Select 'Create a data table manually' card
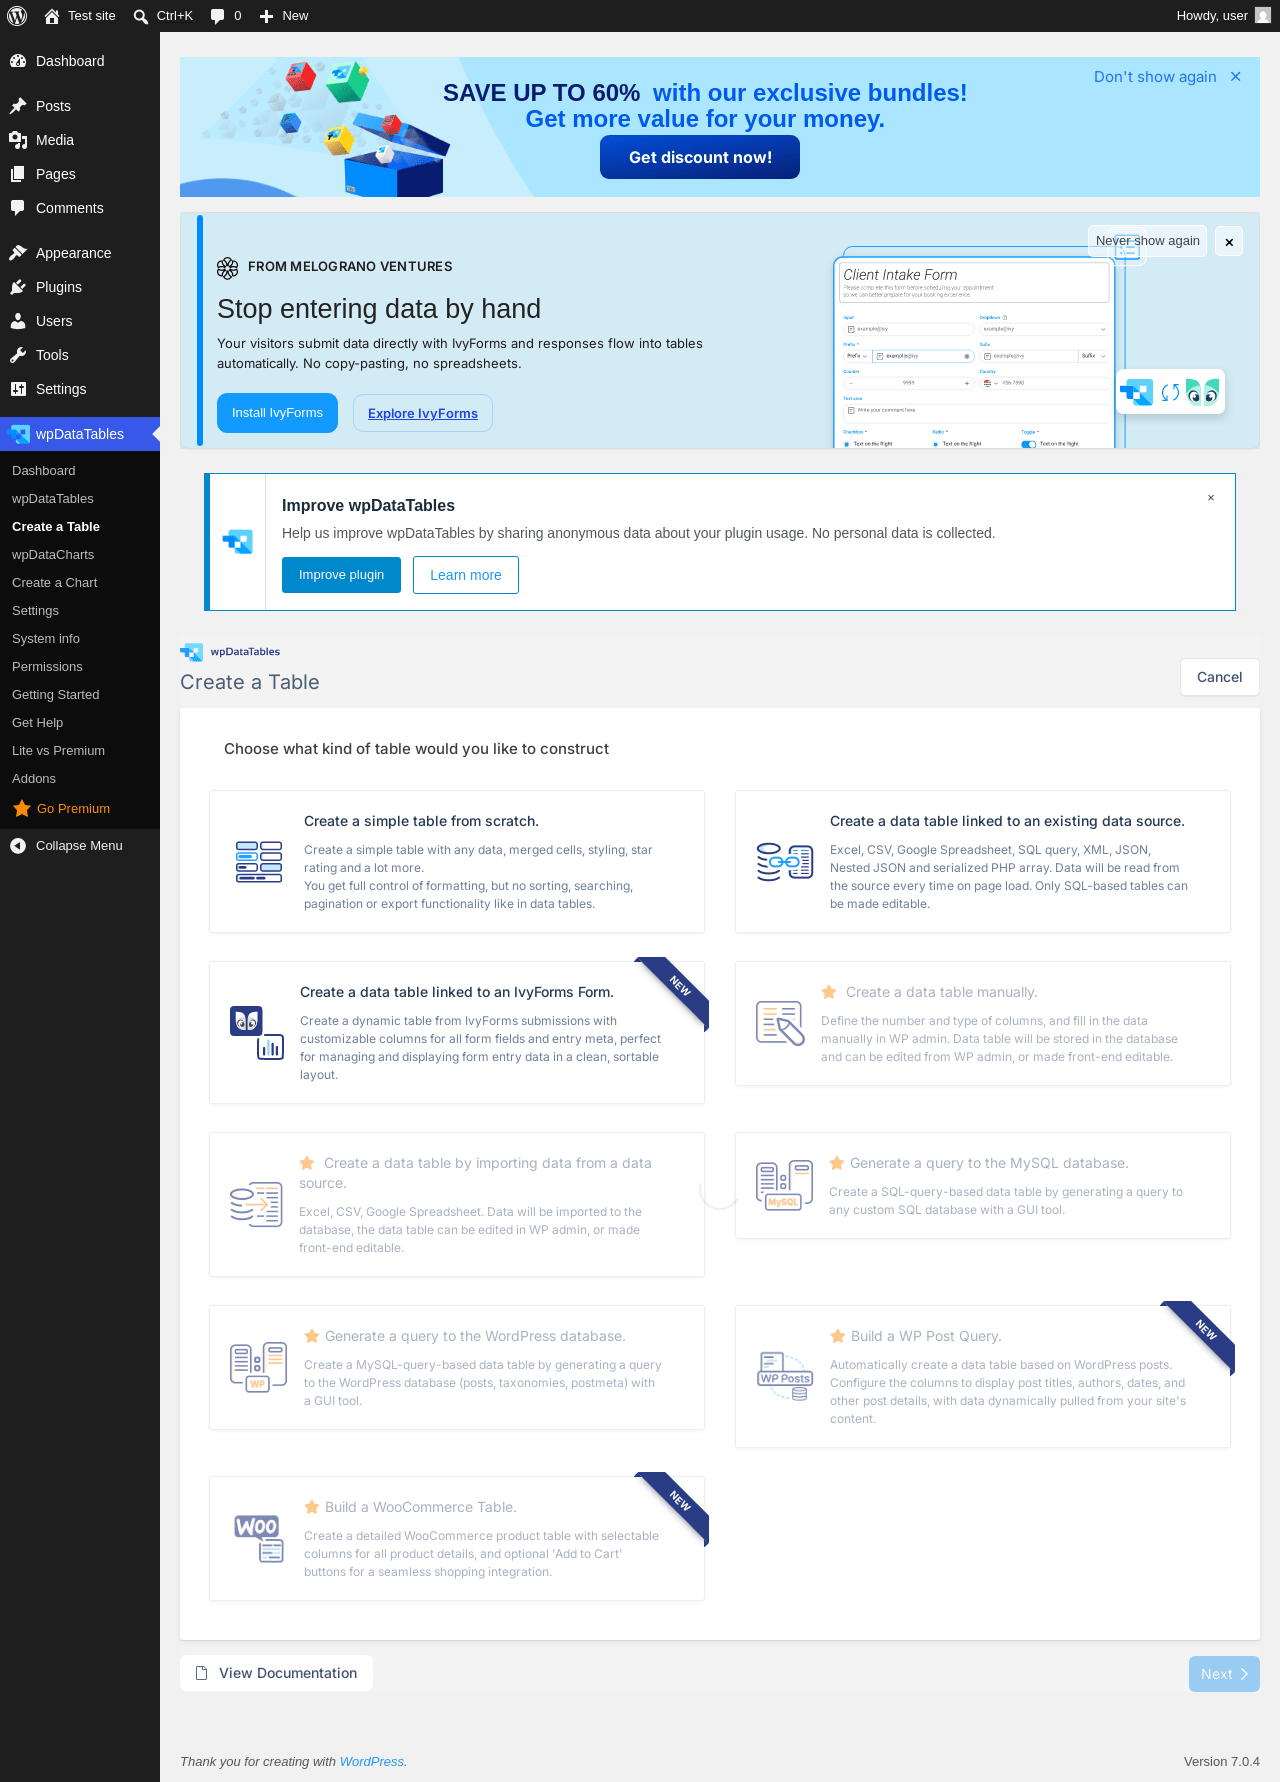The image size is (1280, 1782). click(x=983, y=1024)
